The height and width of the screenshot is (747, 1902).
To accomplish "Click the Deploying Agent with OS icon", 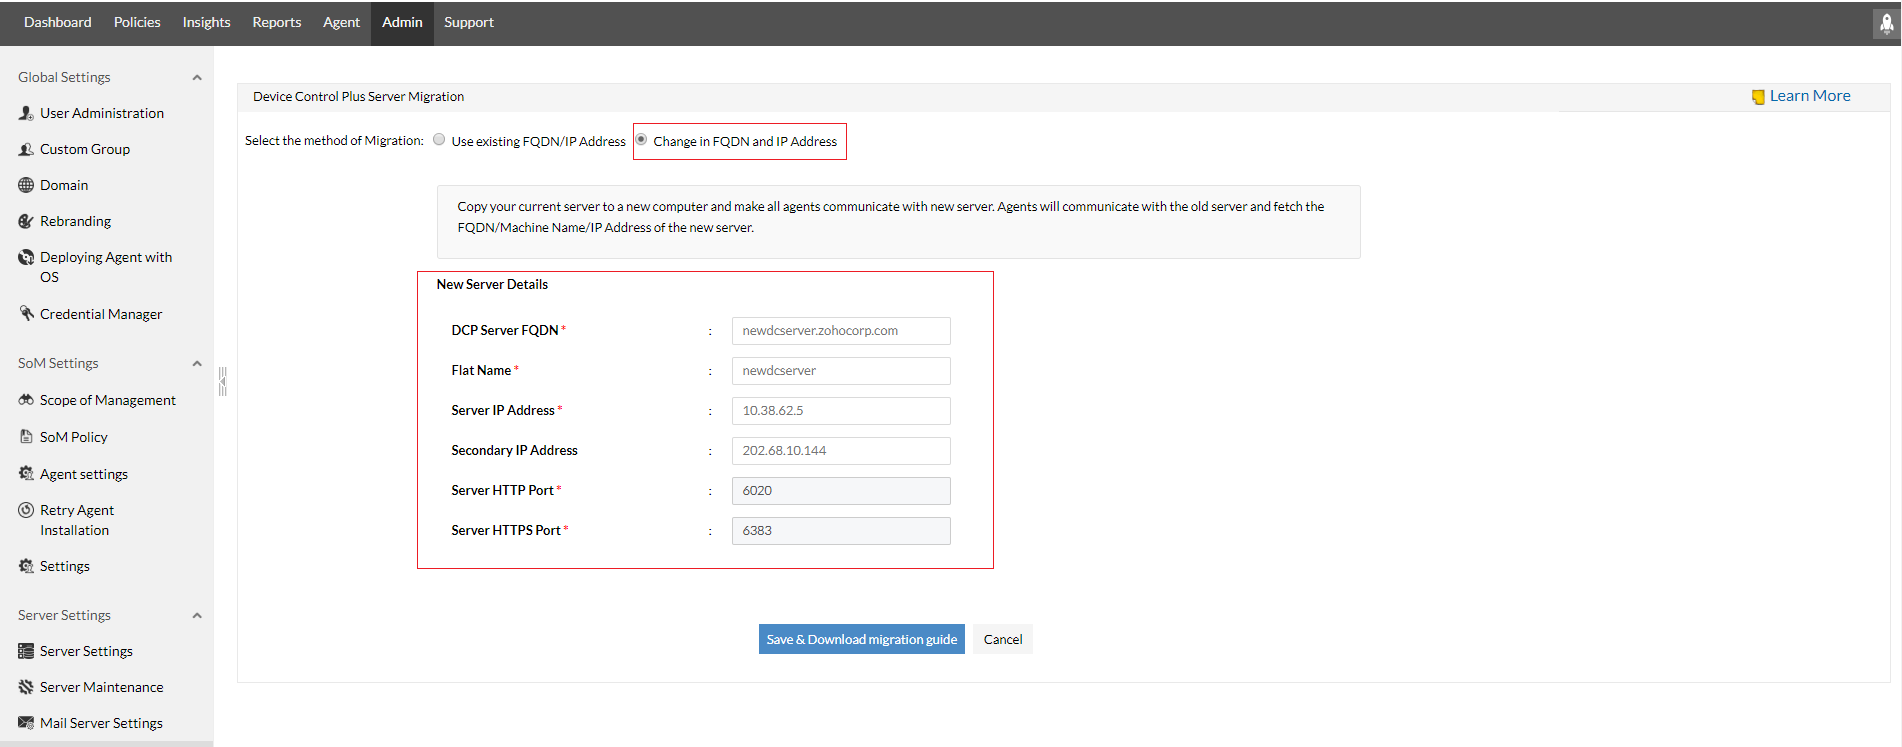I will click(26, 257).
